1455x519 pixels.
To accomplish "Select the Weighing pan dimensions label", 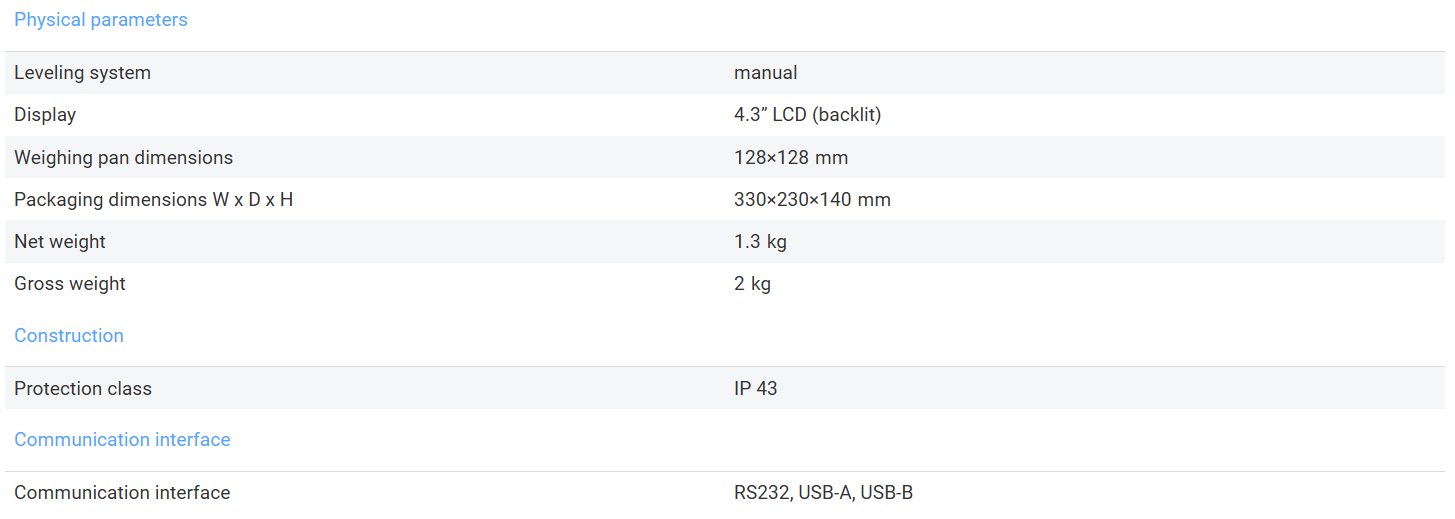I will tap(123, 158).
